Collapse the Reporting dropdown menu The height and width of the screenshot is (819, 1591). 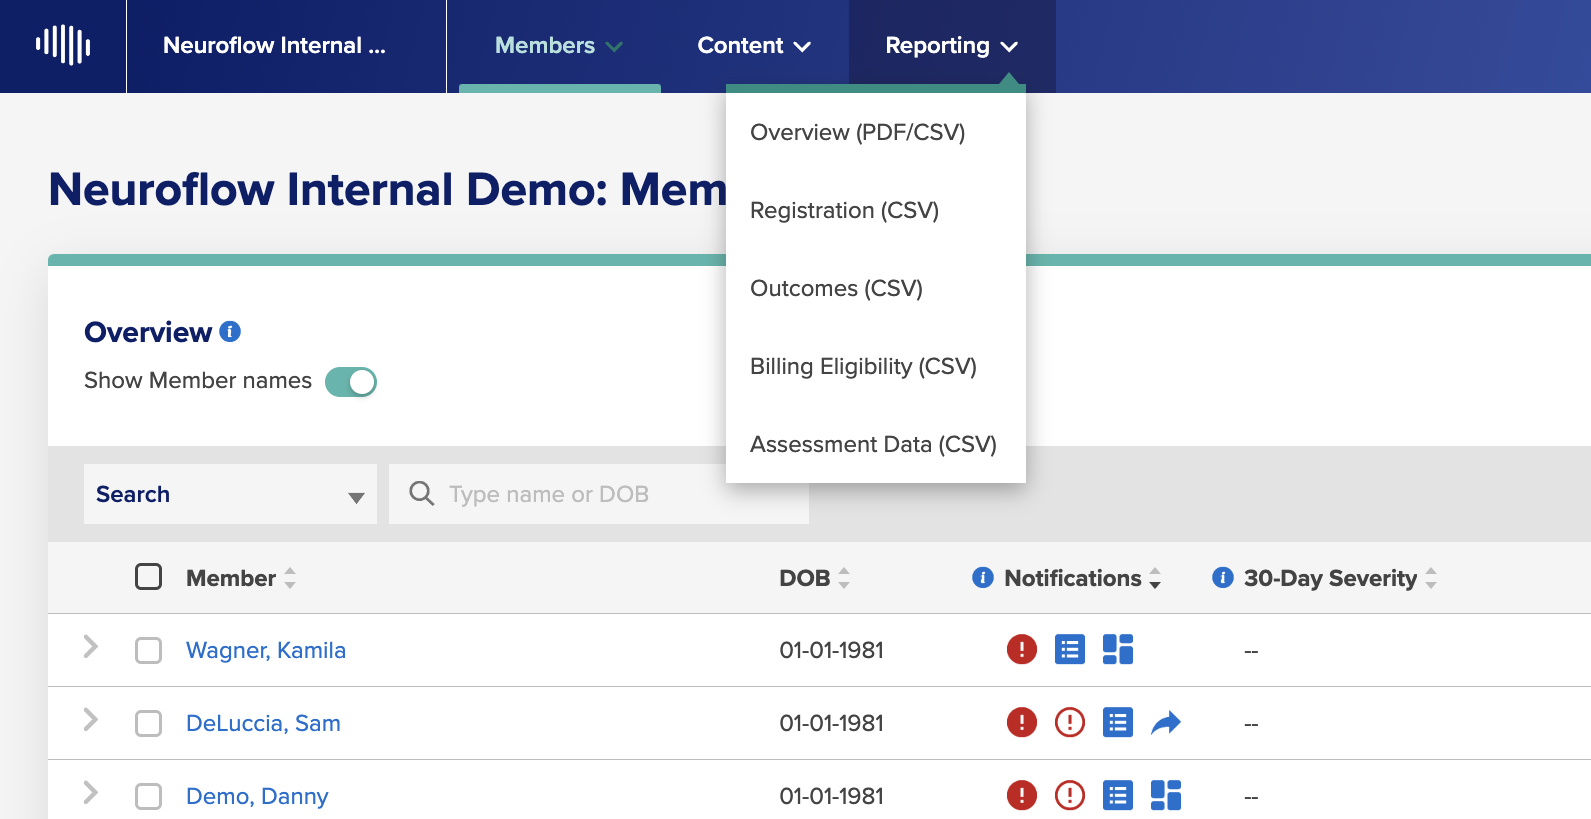point(952,46)
